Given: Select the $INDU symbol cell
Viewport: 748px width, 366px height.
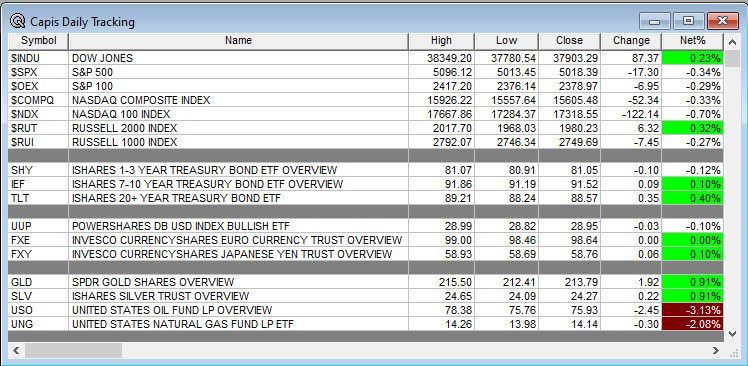Looking at the screenshot, I should [x=39, y=58].
